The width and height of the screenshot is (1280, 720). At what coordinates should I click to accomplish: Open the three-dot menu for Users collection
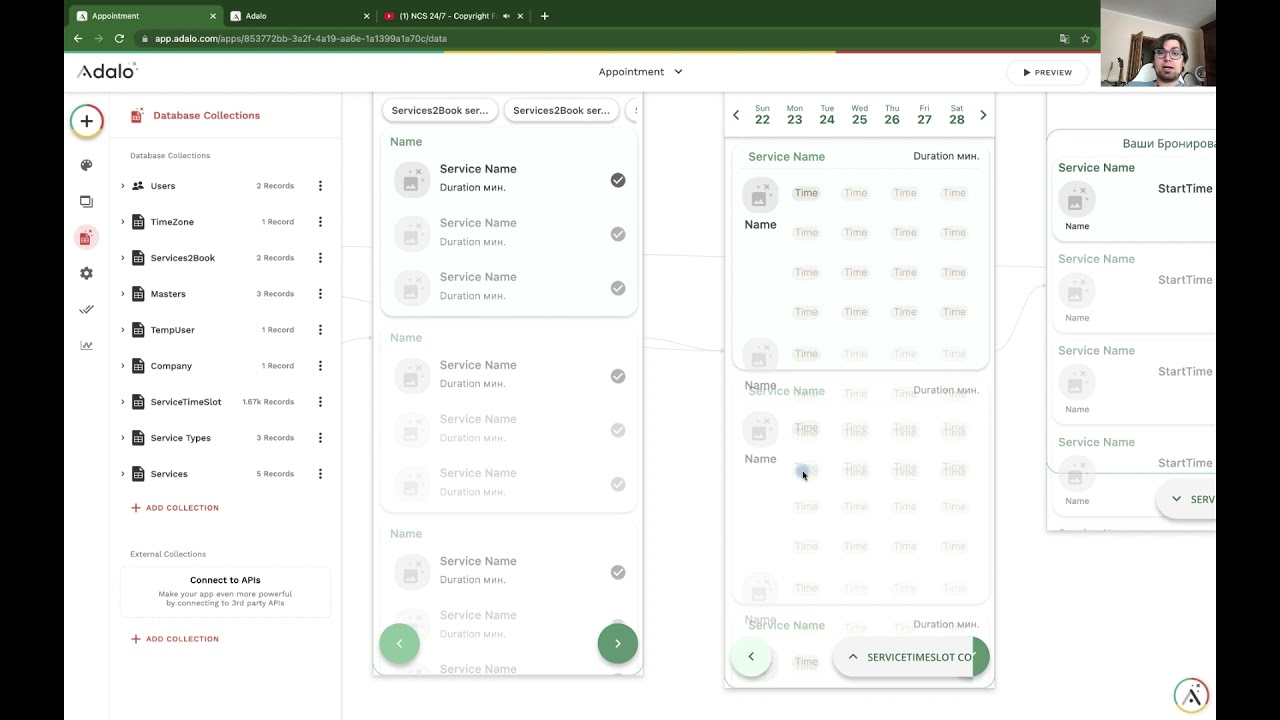320,186
